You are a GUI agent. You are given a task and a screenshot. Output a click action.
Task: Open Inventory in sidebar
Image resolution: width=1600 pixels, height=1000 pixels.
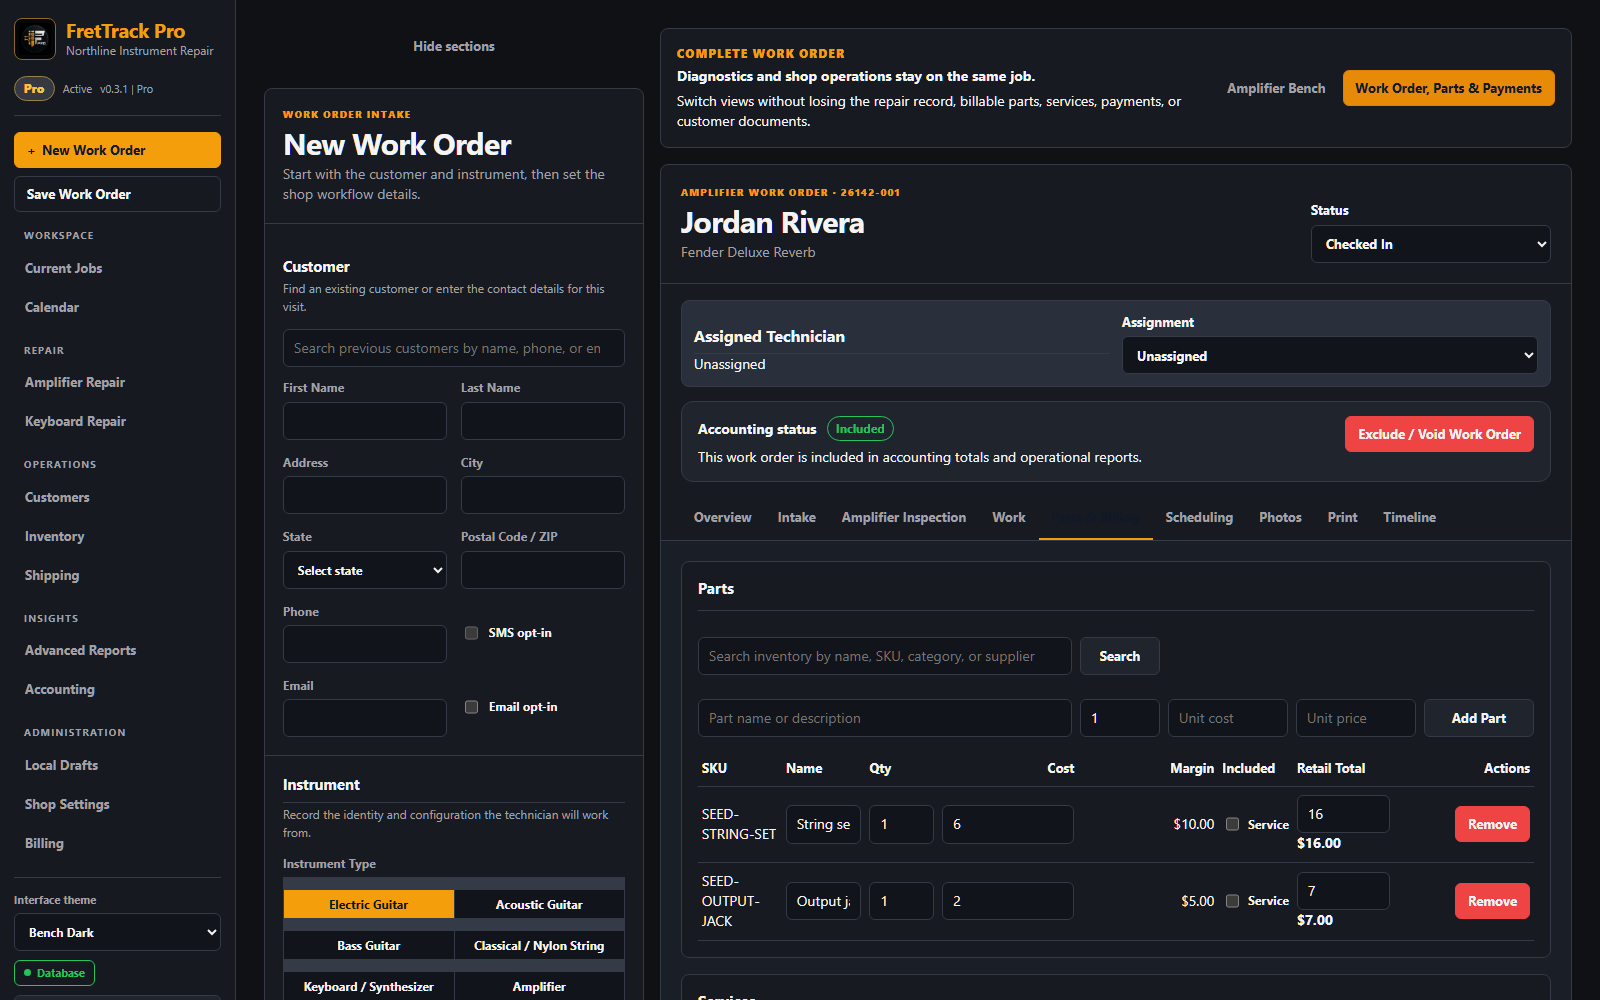(54, 536)
